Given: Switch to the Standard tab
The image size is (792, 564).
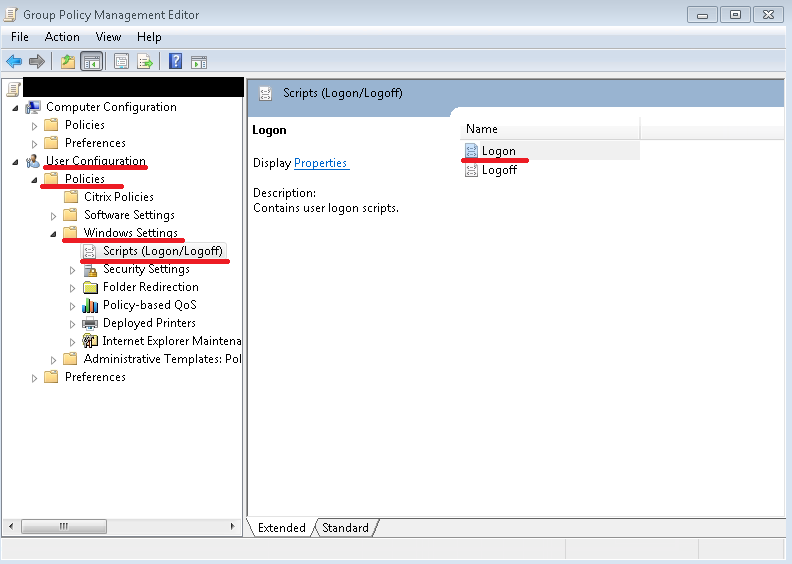Looking at the screenshot, I should pyautogui.click(x=345, y=528).
